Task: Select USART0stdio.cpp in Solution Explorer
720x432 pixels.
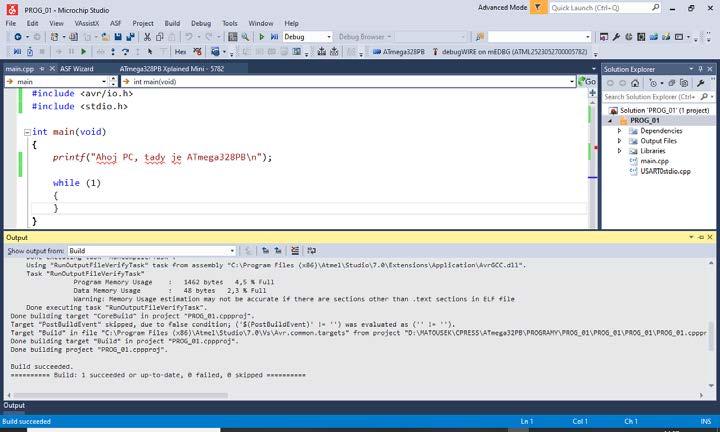Action: pyautogui.click(x=665, y=171)
